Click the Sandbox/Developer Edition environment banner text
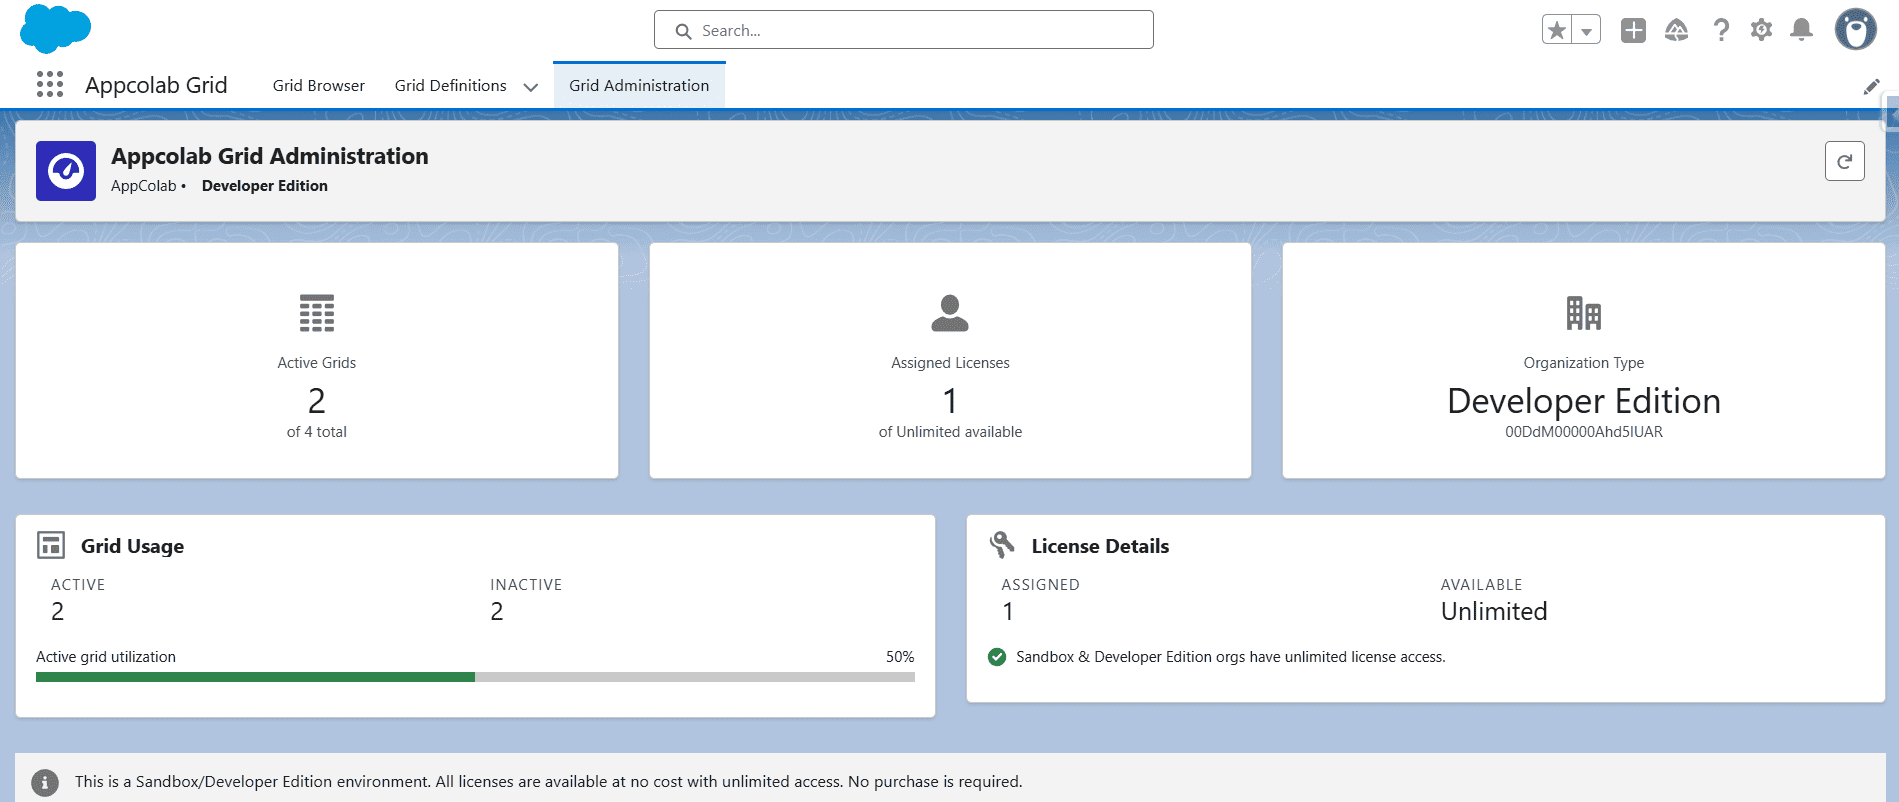The width and height of the screenshot is (1899, 802). click(548, 782)
